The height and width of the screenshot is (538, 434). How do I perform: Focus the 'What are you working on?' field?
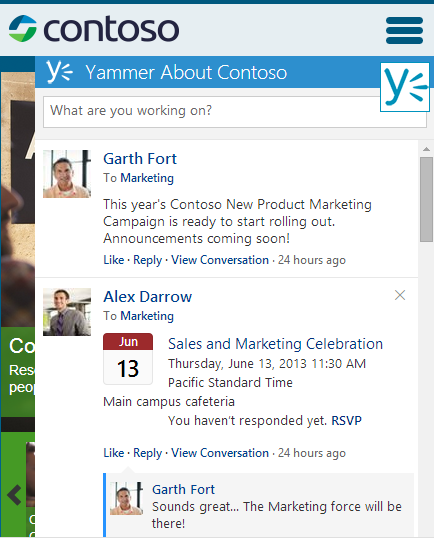pos(235,112)
